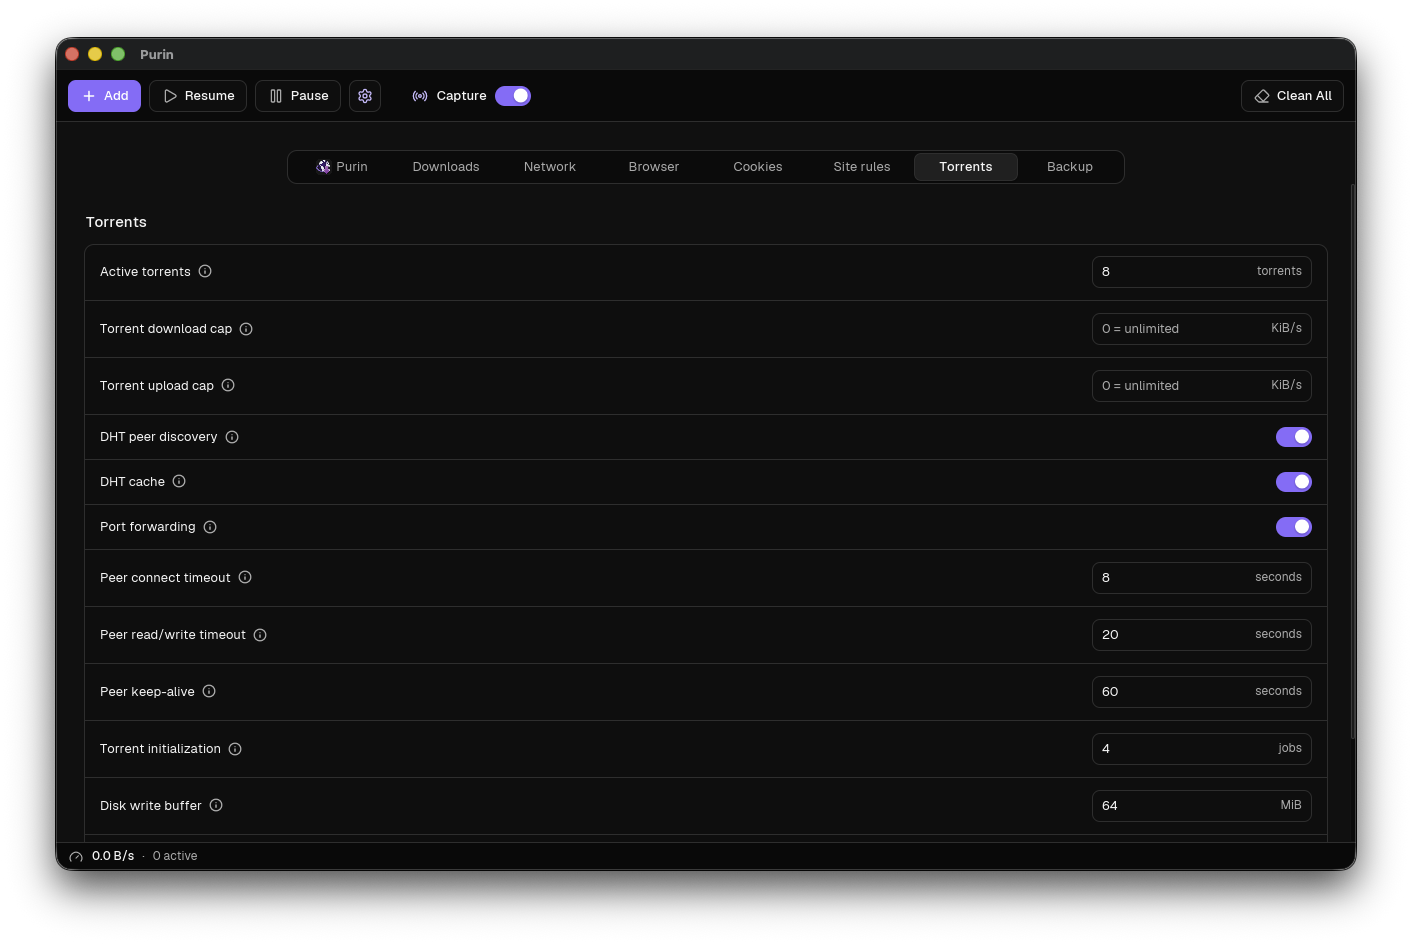The image size is (1412, 944).
Task: Select the Browser tab
Action: click(654, 167)
